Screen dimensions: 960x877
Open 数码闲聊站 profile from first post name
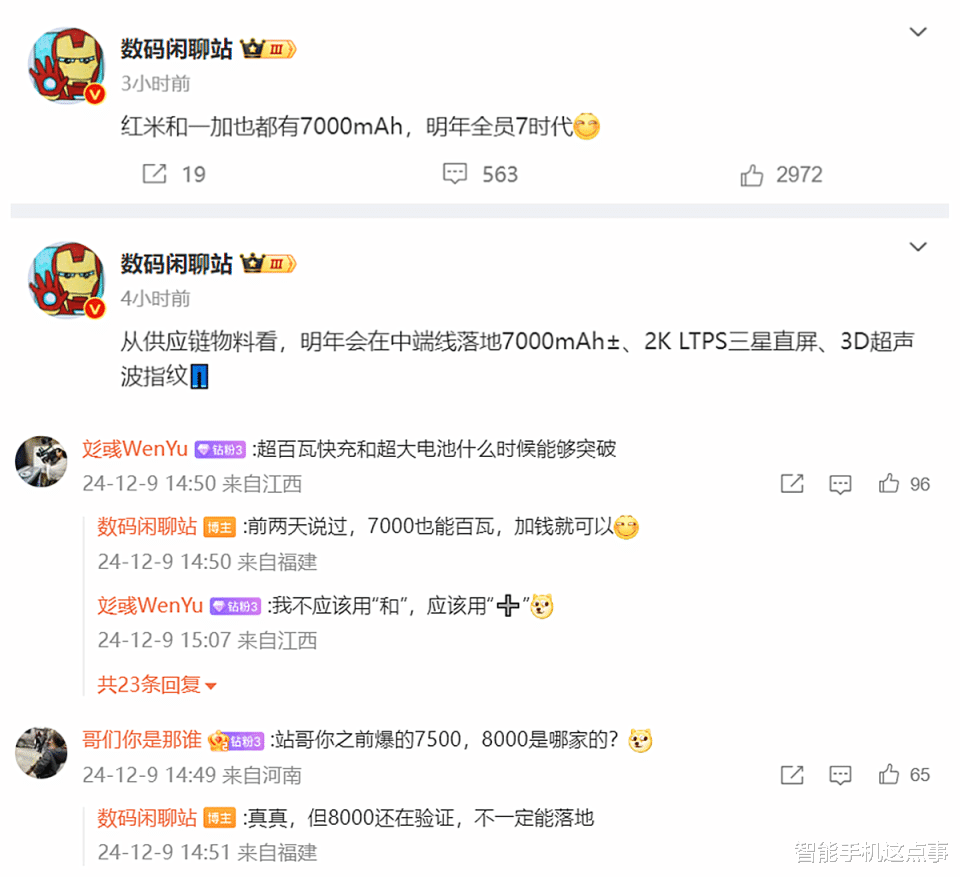tap(176, 49)
